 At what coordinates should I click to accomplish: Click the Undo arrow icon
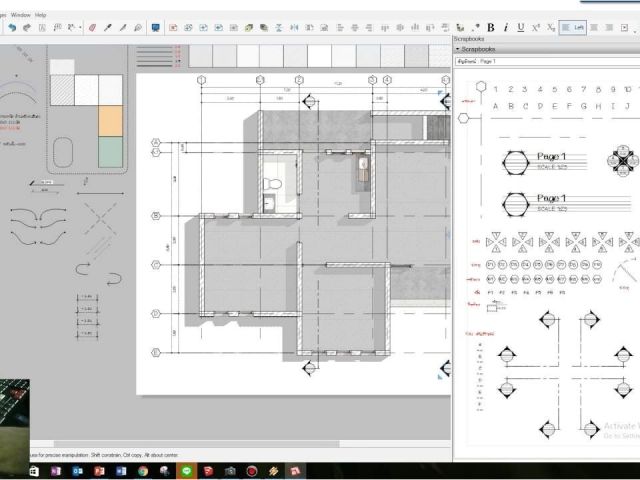[11, 28]
